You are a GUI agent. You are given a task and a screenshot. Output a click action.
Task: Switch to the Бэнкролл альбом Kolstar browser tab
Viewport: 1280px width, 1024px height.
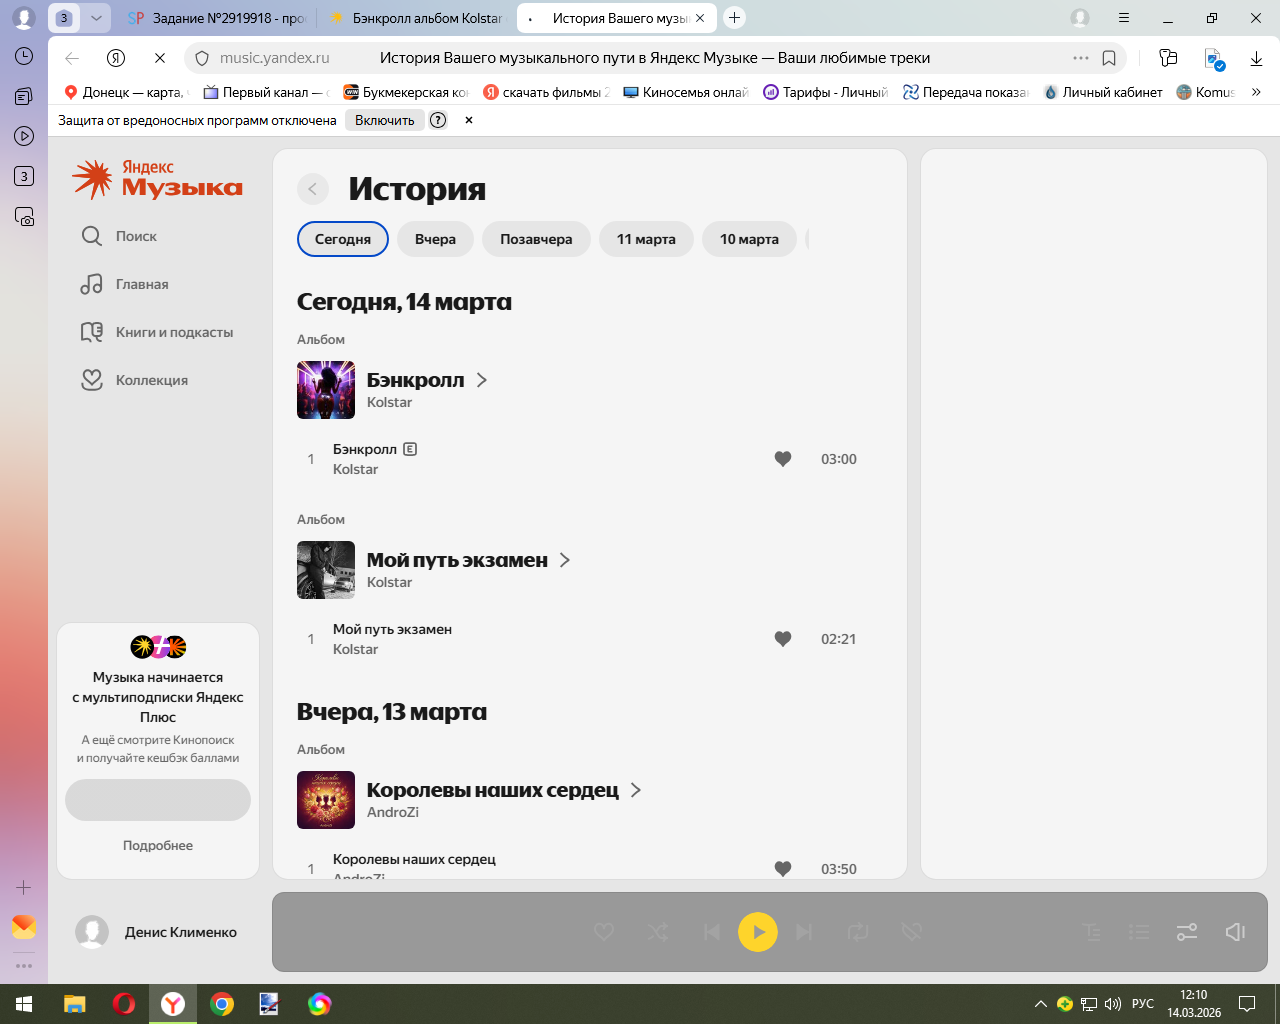[x=416, y=18]
